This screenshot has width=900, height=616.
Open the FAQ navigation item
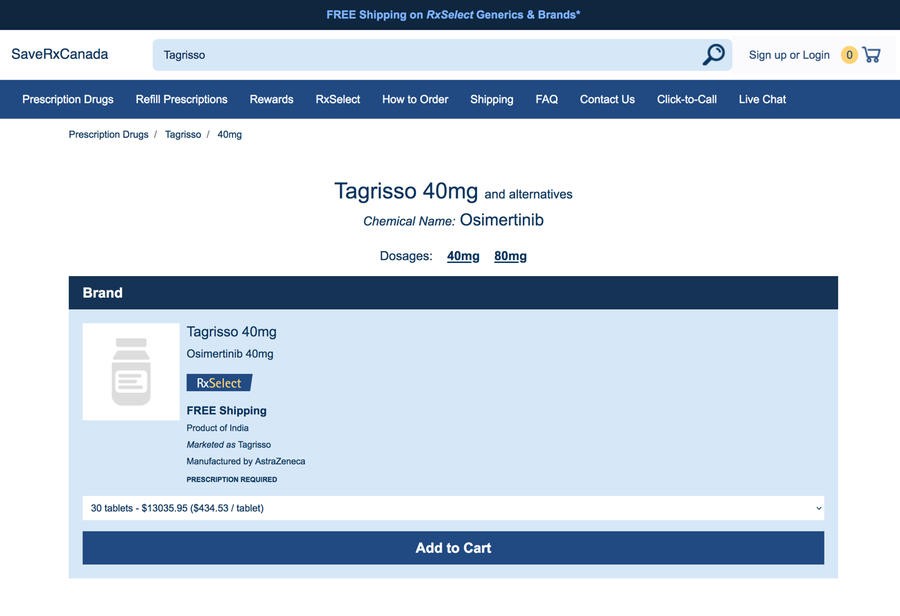[546, 99]
